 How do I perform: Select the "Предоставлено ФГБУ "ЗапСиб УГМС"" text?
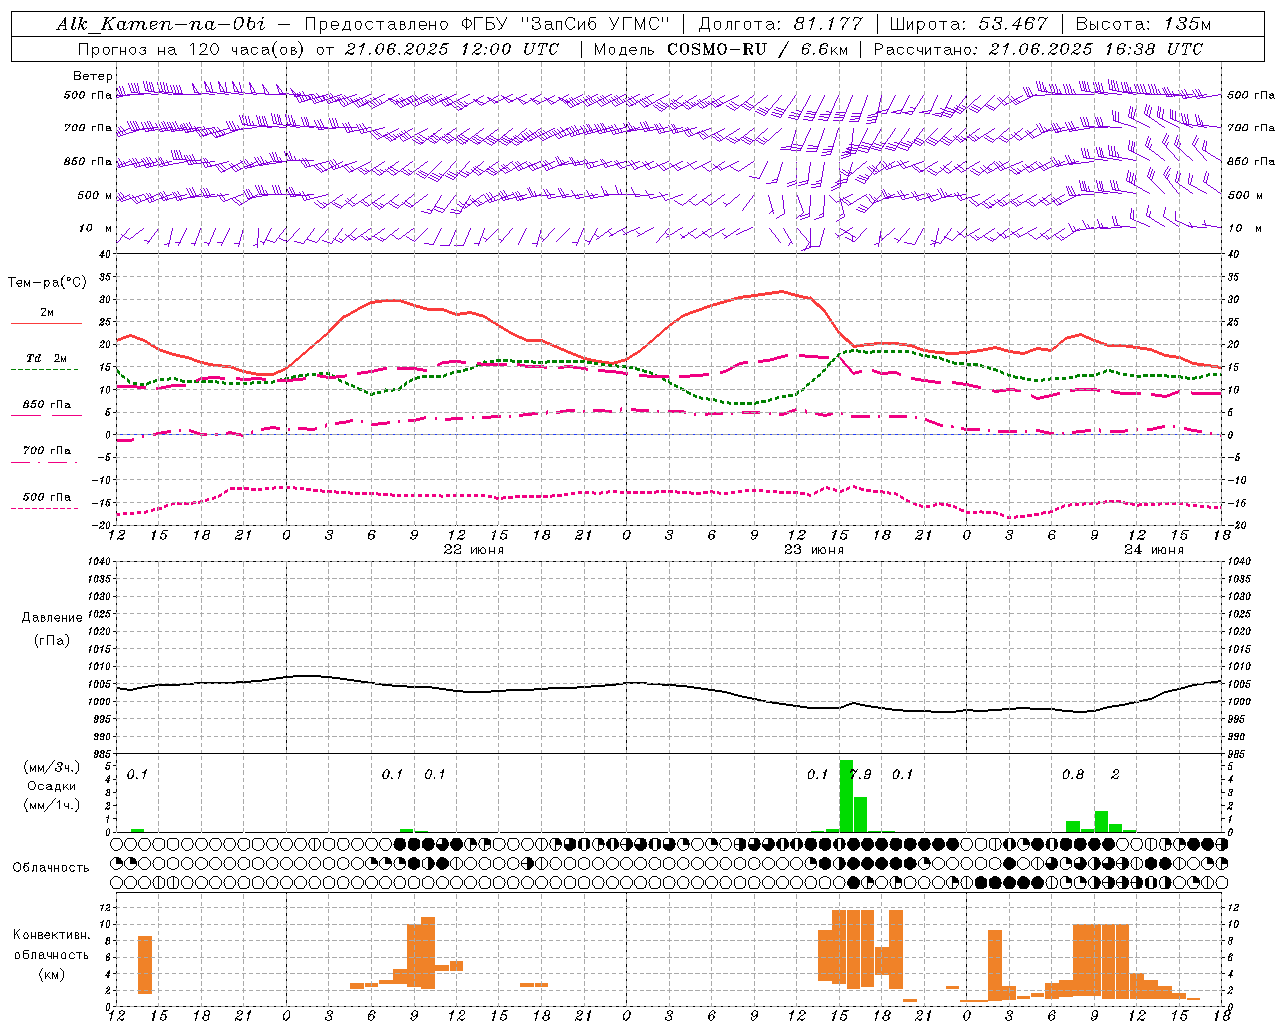pyautogui.click(x=486, y=25)
